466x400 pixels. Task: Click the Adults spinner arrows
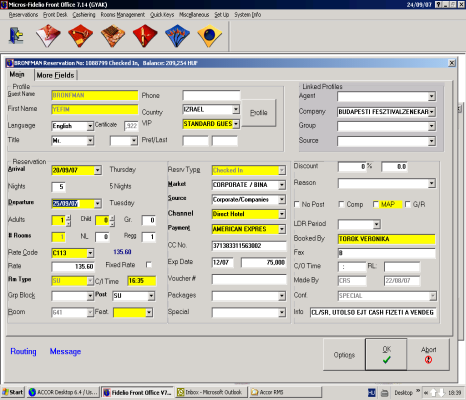click(x=68, y=220)
